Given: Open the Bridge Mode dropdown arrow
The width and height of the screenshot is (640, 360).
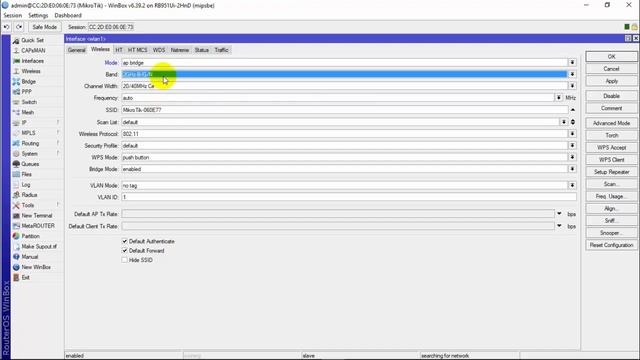Looking at the screenshot, I should click(x=572, y=169).
